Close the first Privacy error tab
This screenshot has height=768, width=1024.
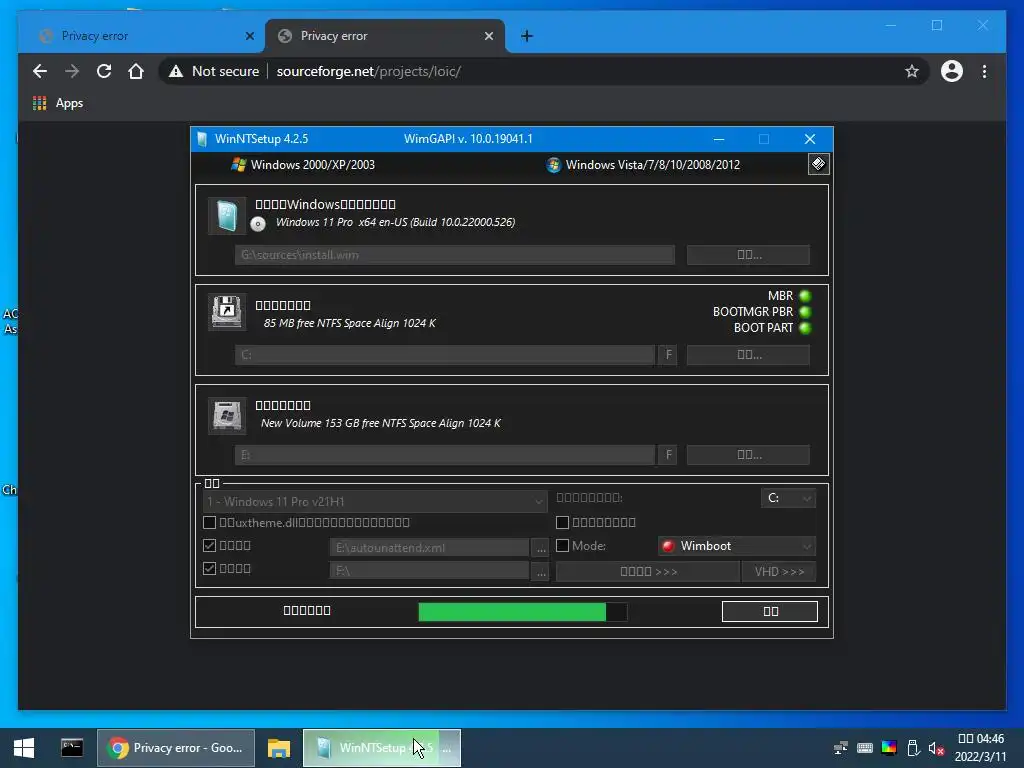249,36
